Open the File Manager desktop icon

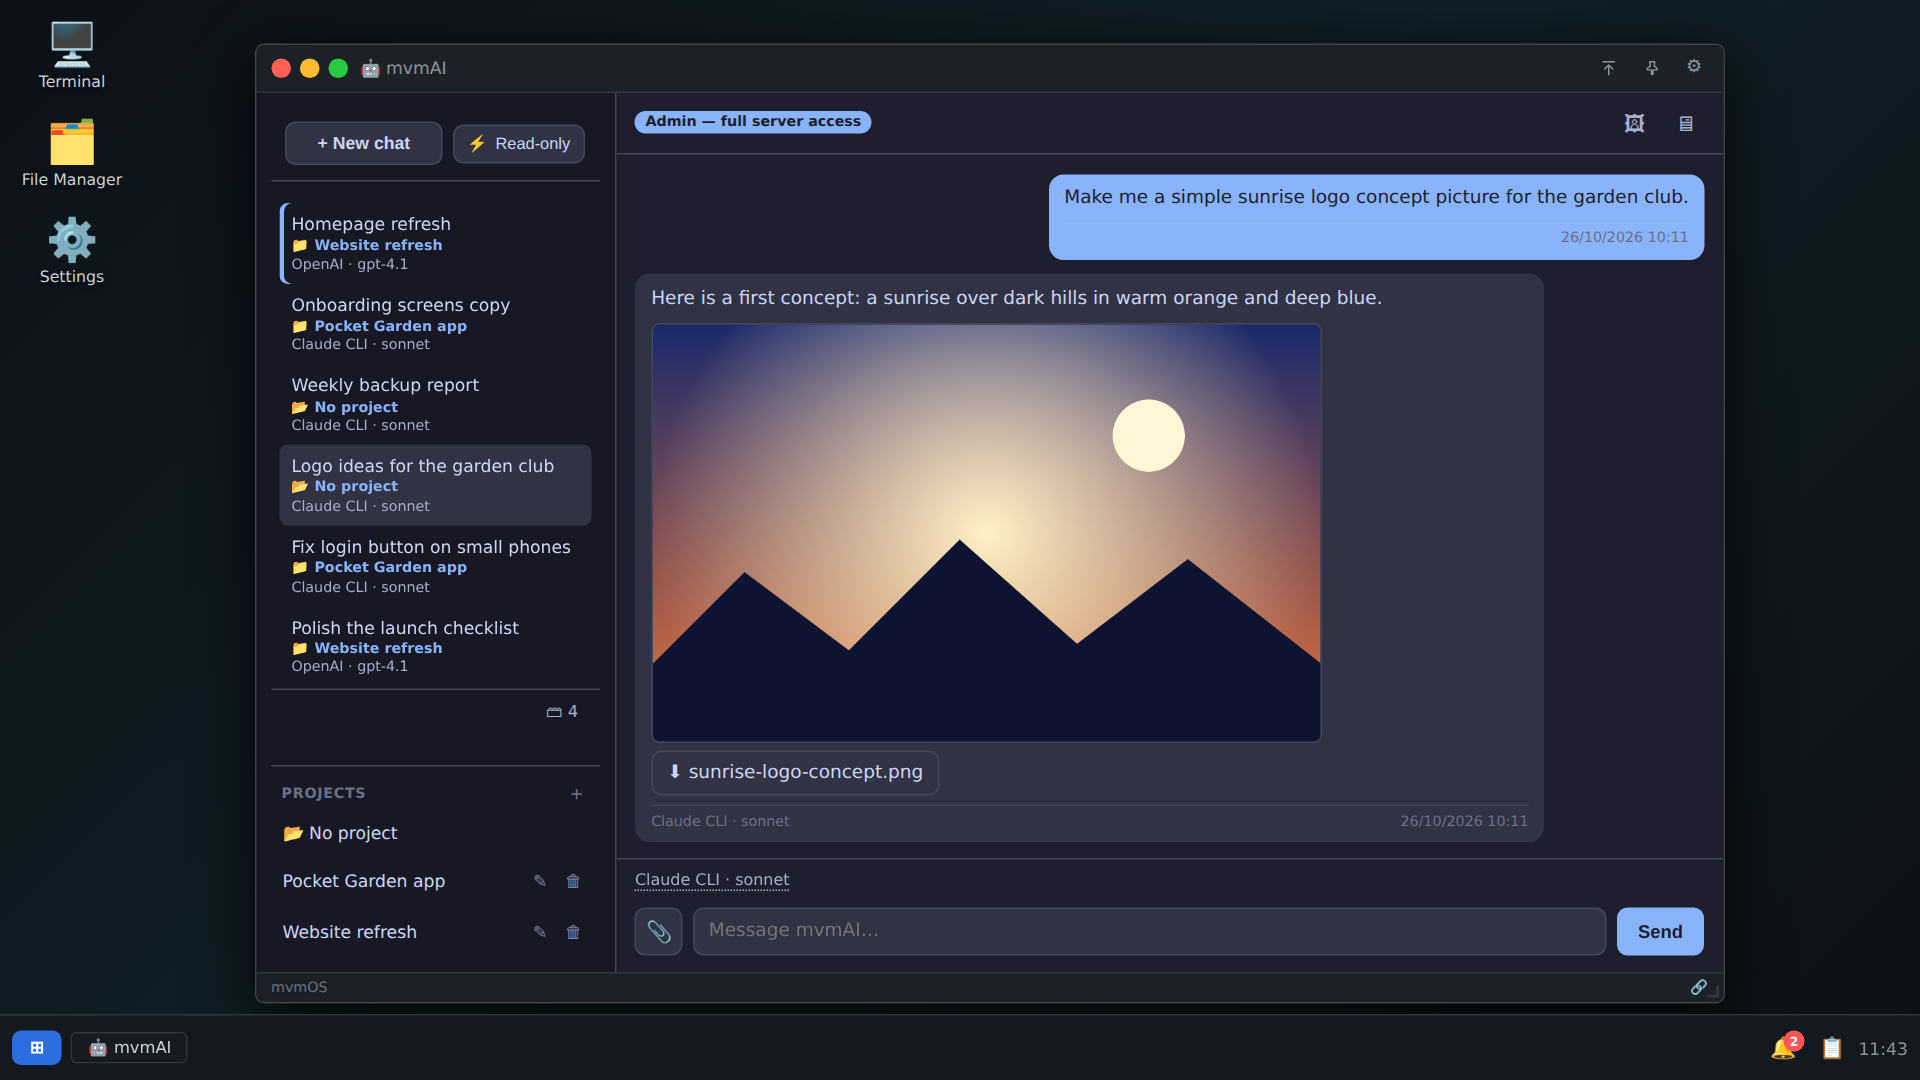(72, 154)
